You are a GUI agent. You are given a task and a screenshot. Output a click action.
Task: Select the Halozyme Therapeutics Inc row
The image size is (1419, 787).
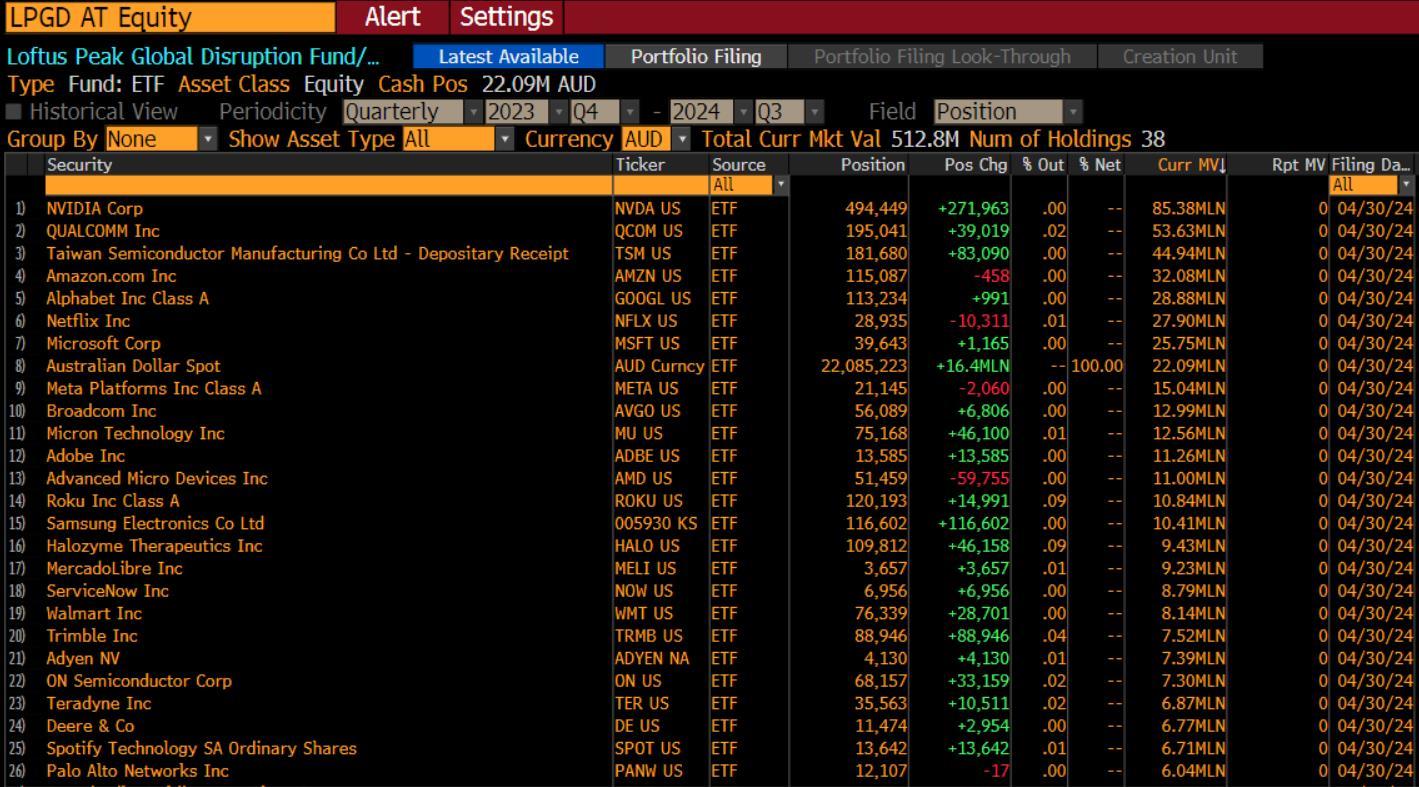[x=709, y=546]
